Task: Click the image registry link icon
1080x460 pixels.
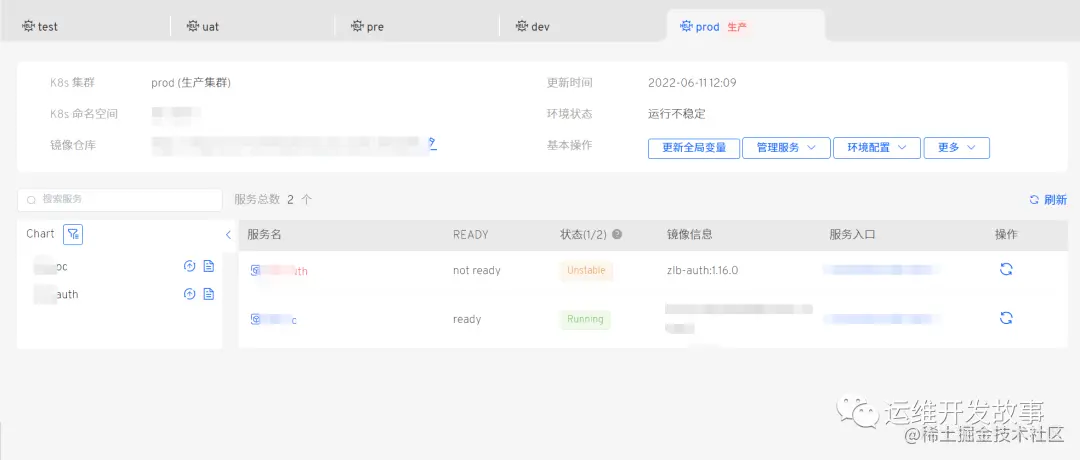Action: pos(432,143)
